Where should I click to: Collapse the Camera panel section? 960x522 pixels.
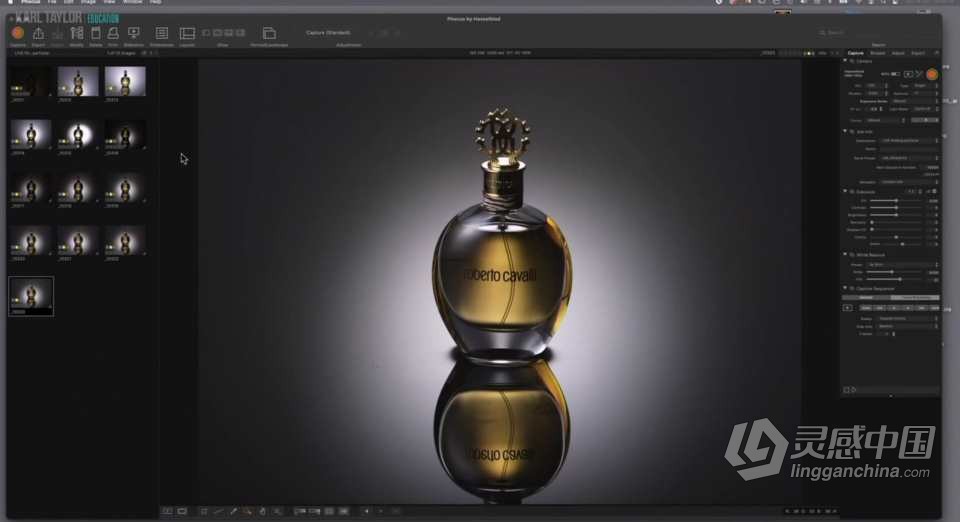[x=845, y=61]
